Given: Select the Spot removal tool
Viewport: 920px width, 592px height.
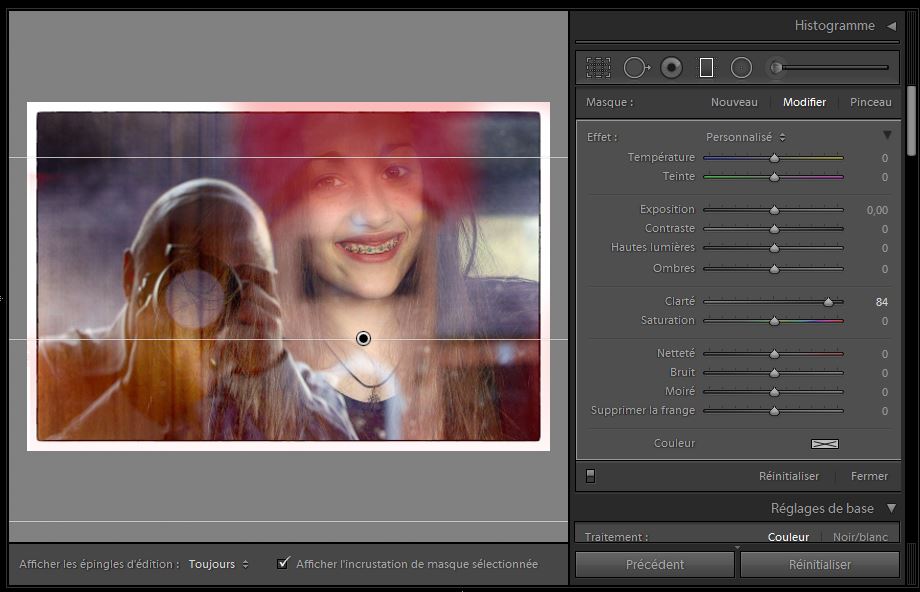Looking at the screenshot, I should tap(635, 67).
